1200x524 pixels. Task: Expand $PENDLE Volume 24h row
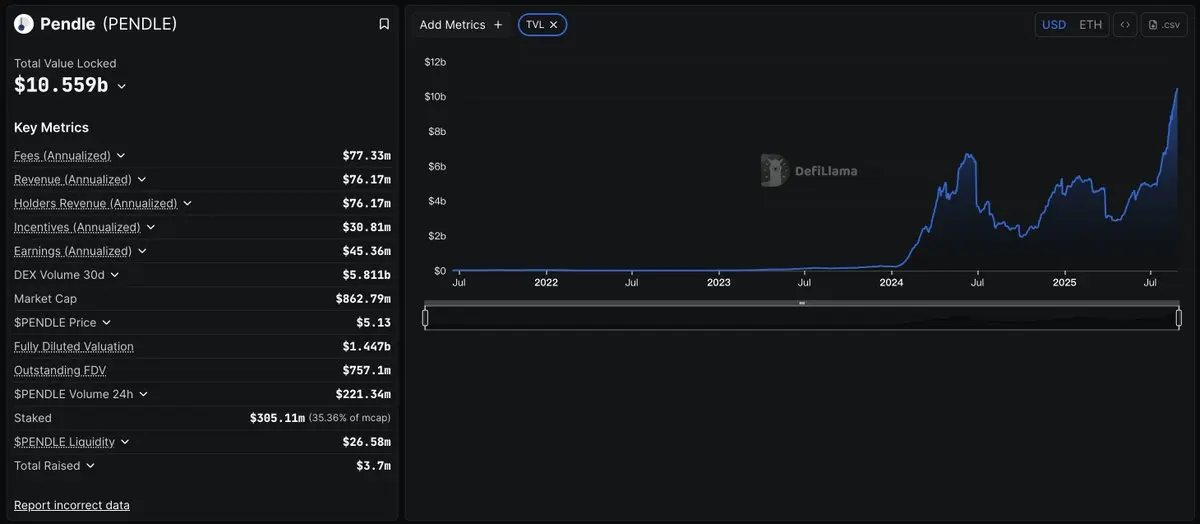(x=143, y=395)
